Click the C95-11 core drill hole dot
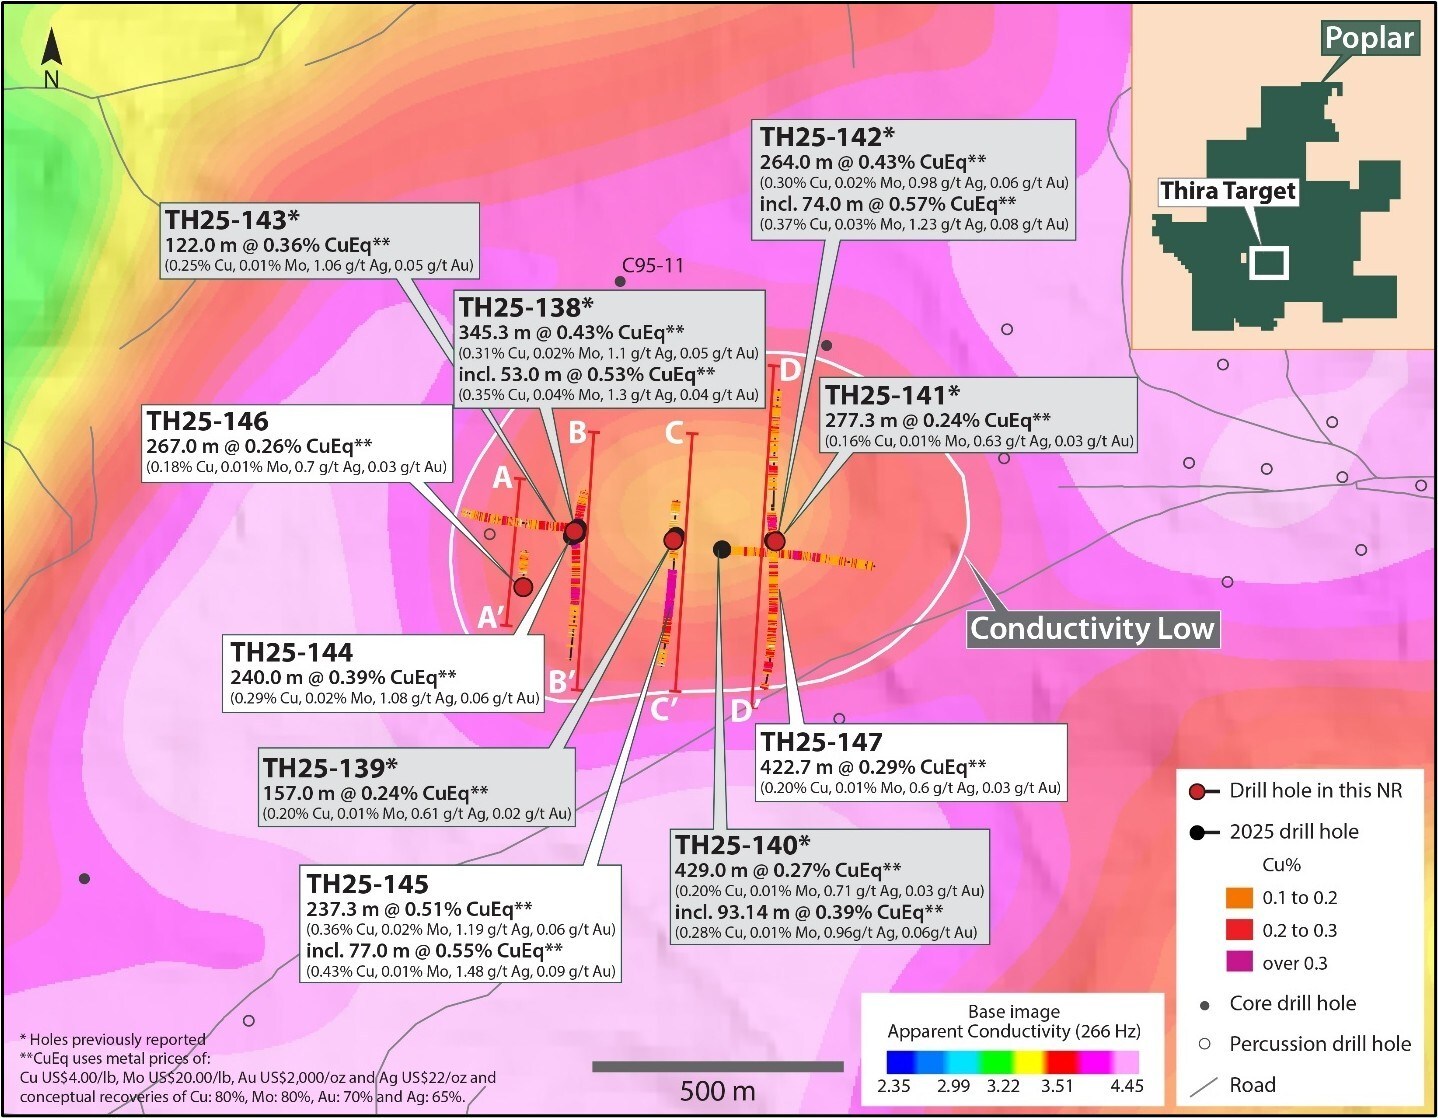Image resolution: width=1438 pixels, height=1118 pixels. pyautogui.click(x=621, y=283)
